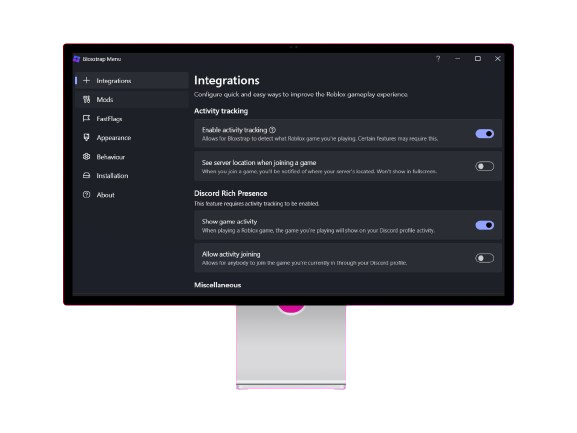Screen dimensions: 577x433
Task: Click the help icon beside Enable activity tracking
Action: coord(272,130)
